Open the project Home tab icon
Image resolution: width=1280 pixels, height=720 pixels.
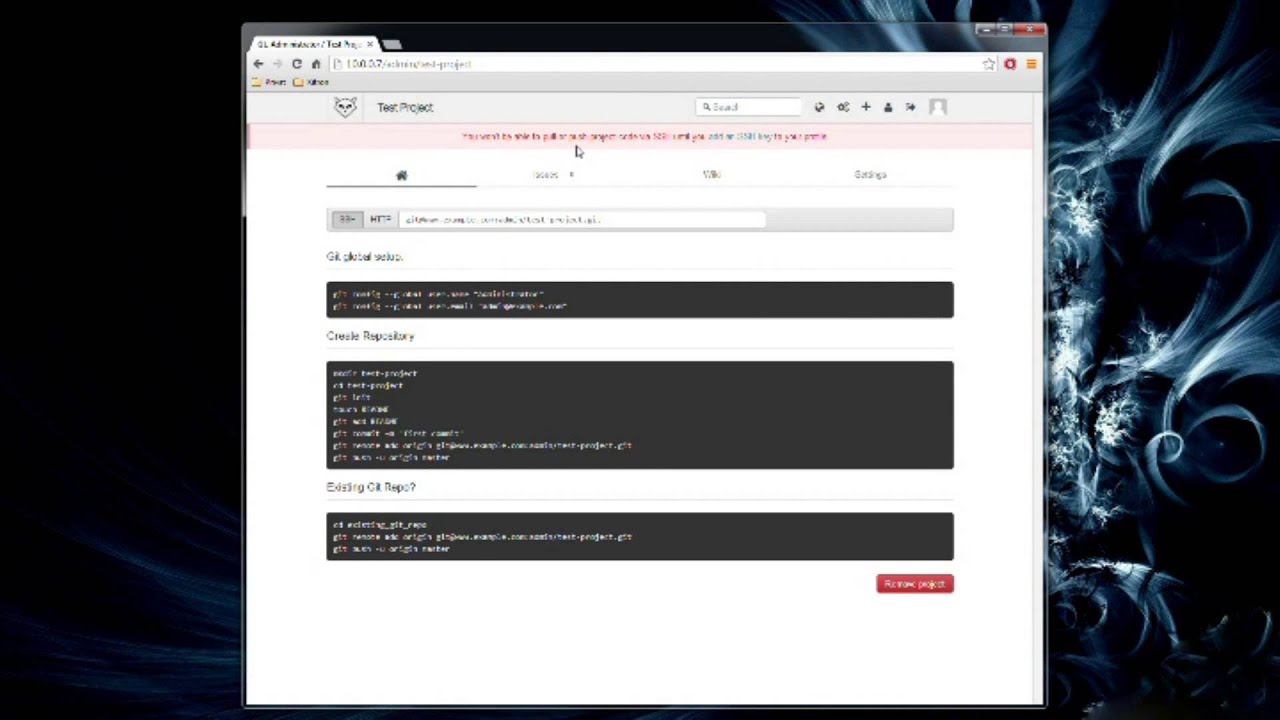pyautogui.click(x=401, y=175)
